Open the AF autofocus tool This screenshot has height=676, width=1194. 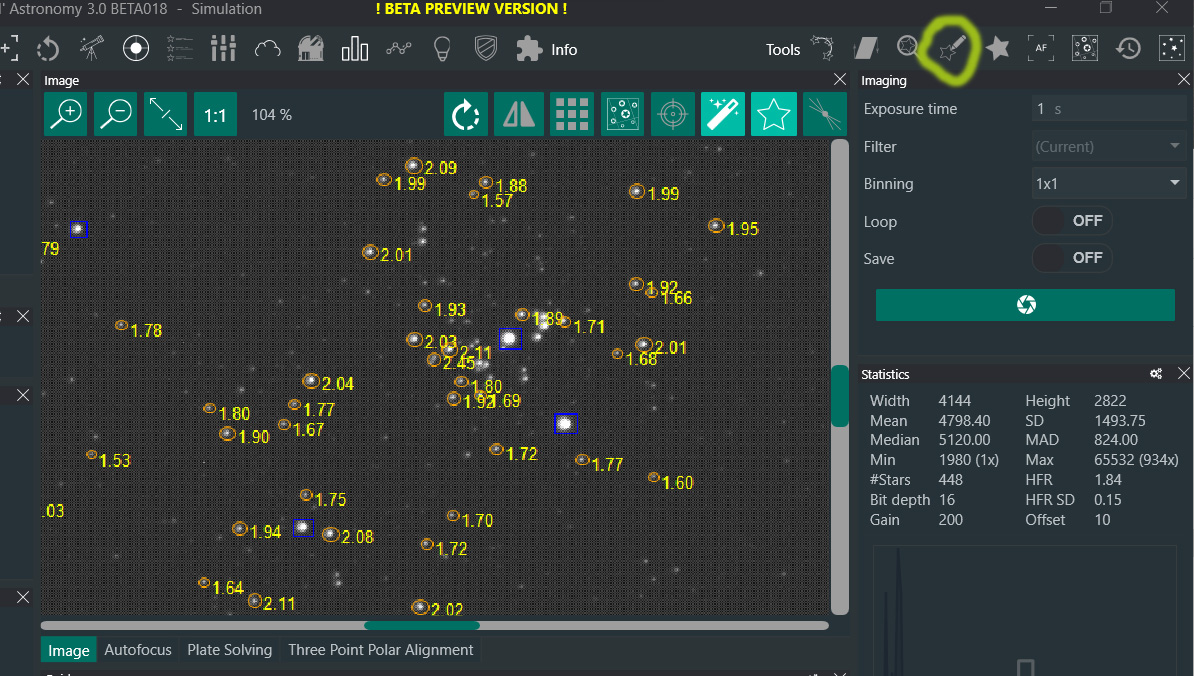coord(1041,48)
